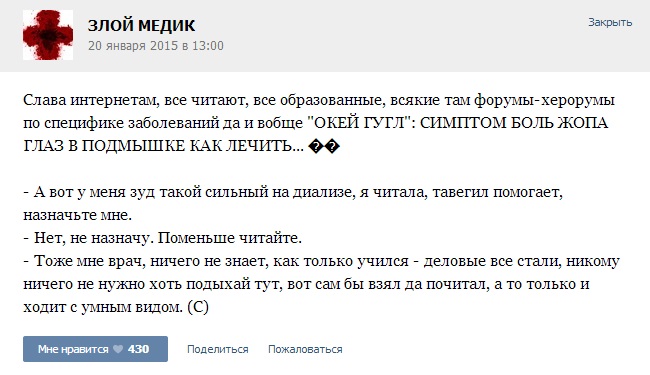View the 430 likes count
650x375 pixels.
click(138, 349)
